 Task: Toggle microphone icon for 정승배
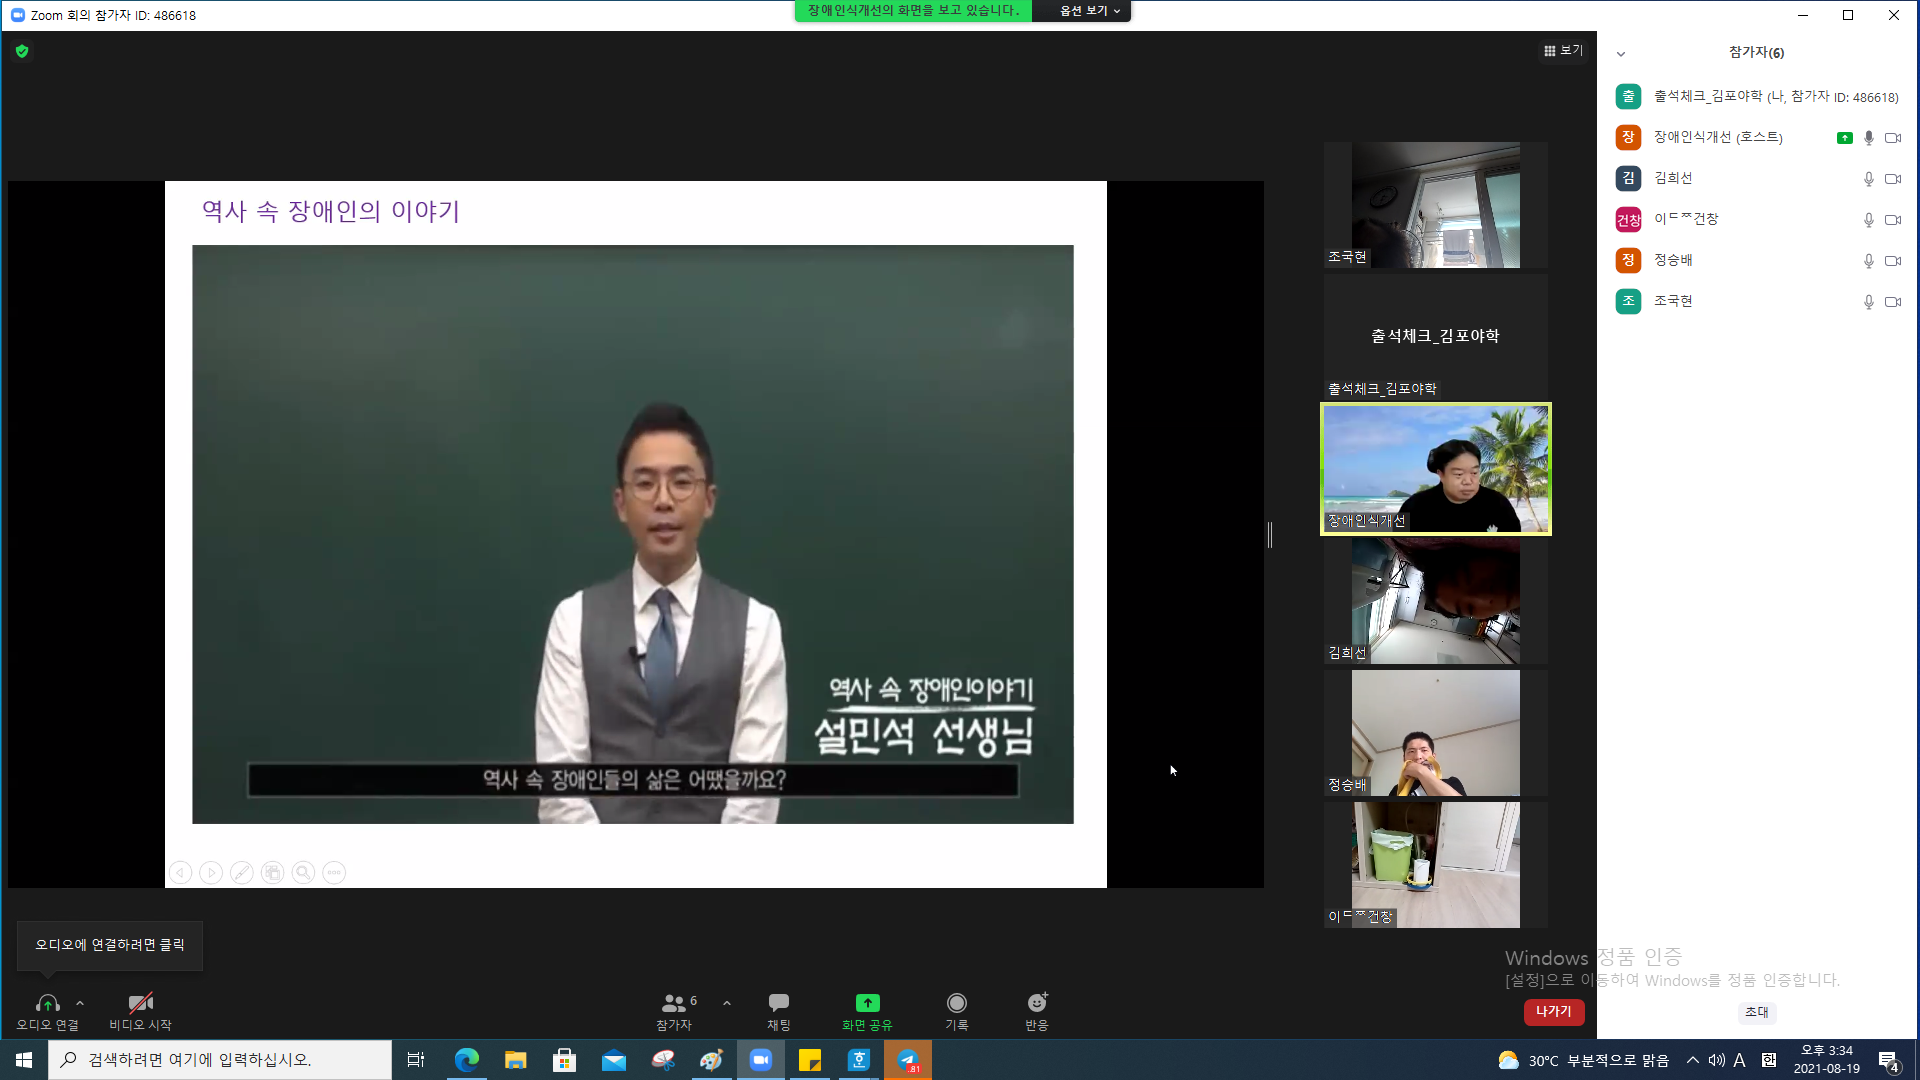[x=1869, y=261]
